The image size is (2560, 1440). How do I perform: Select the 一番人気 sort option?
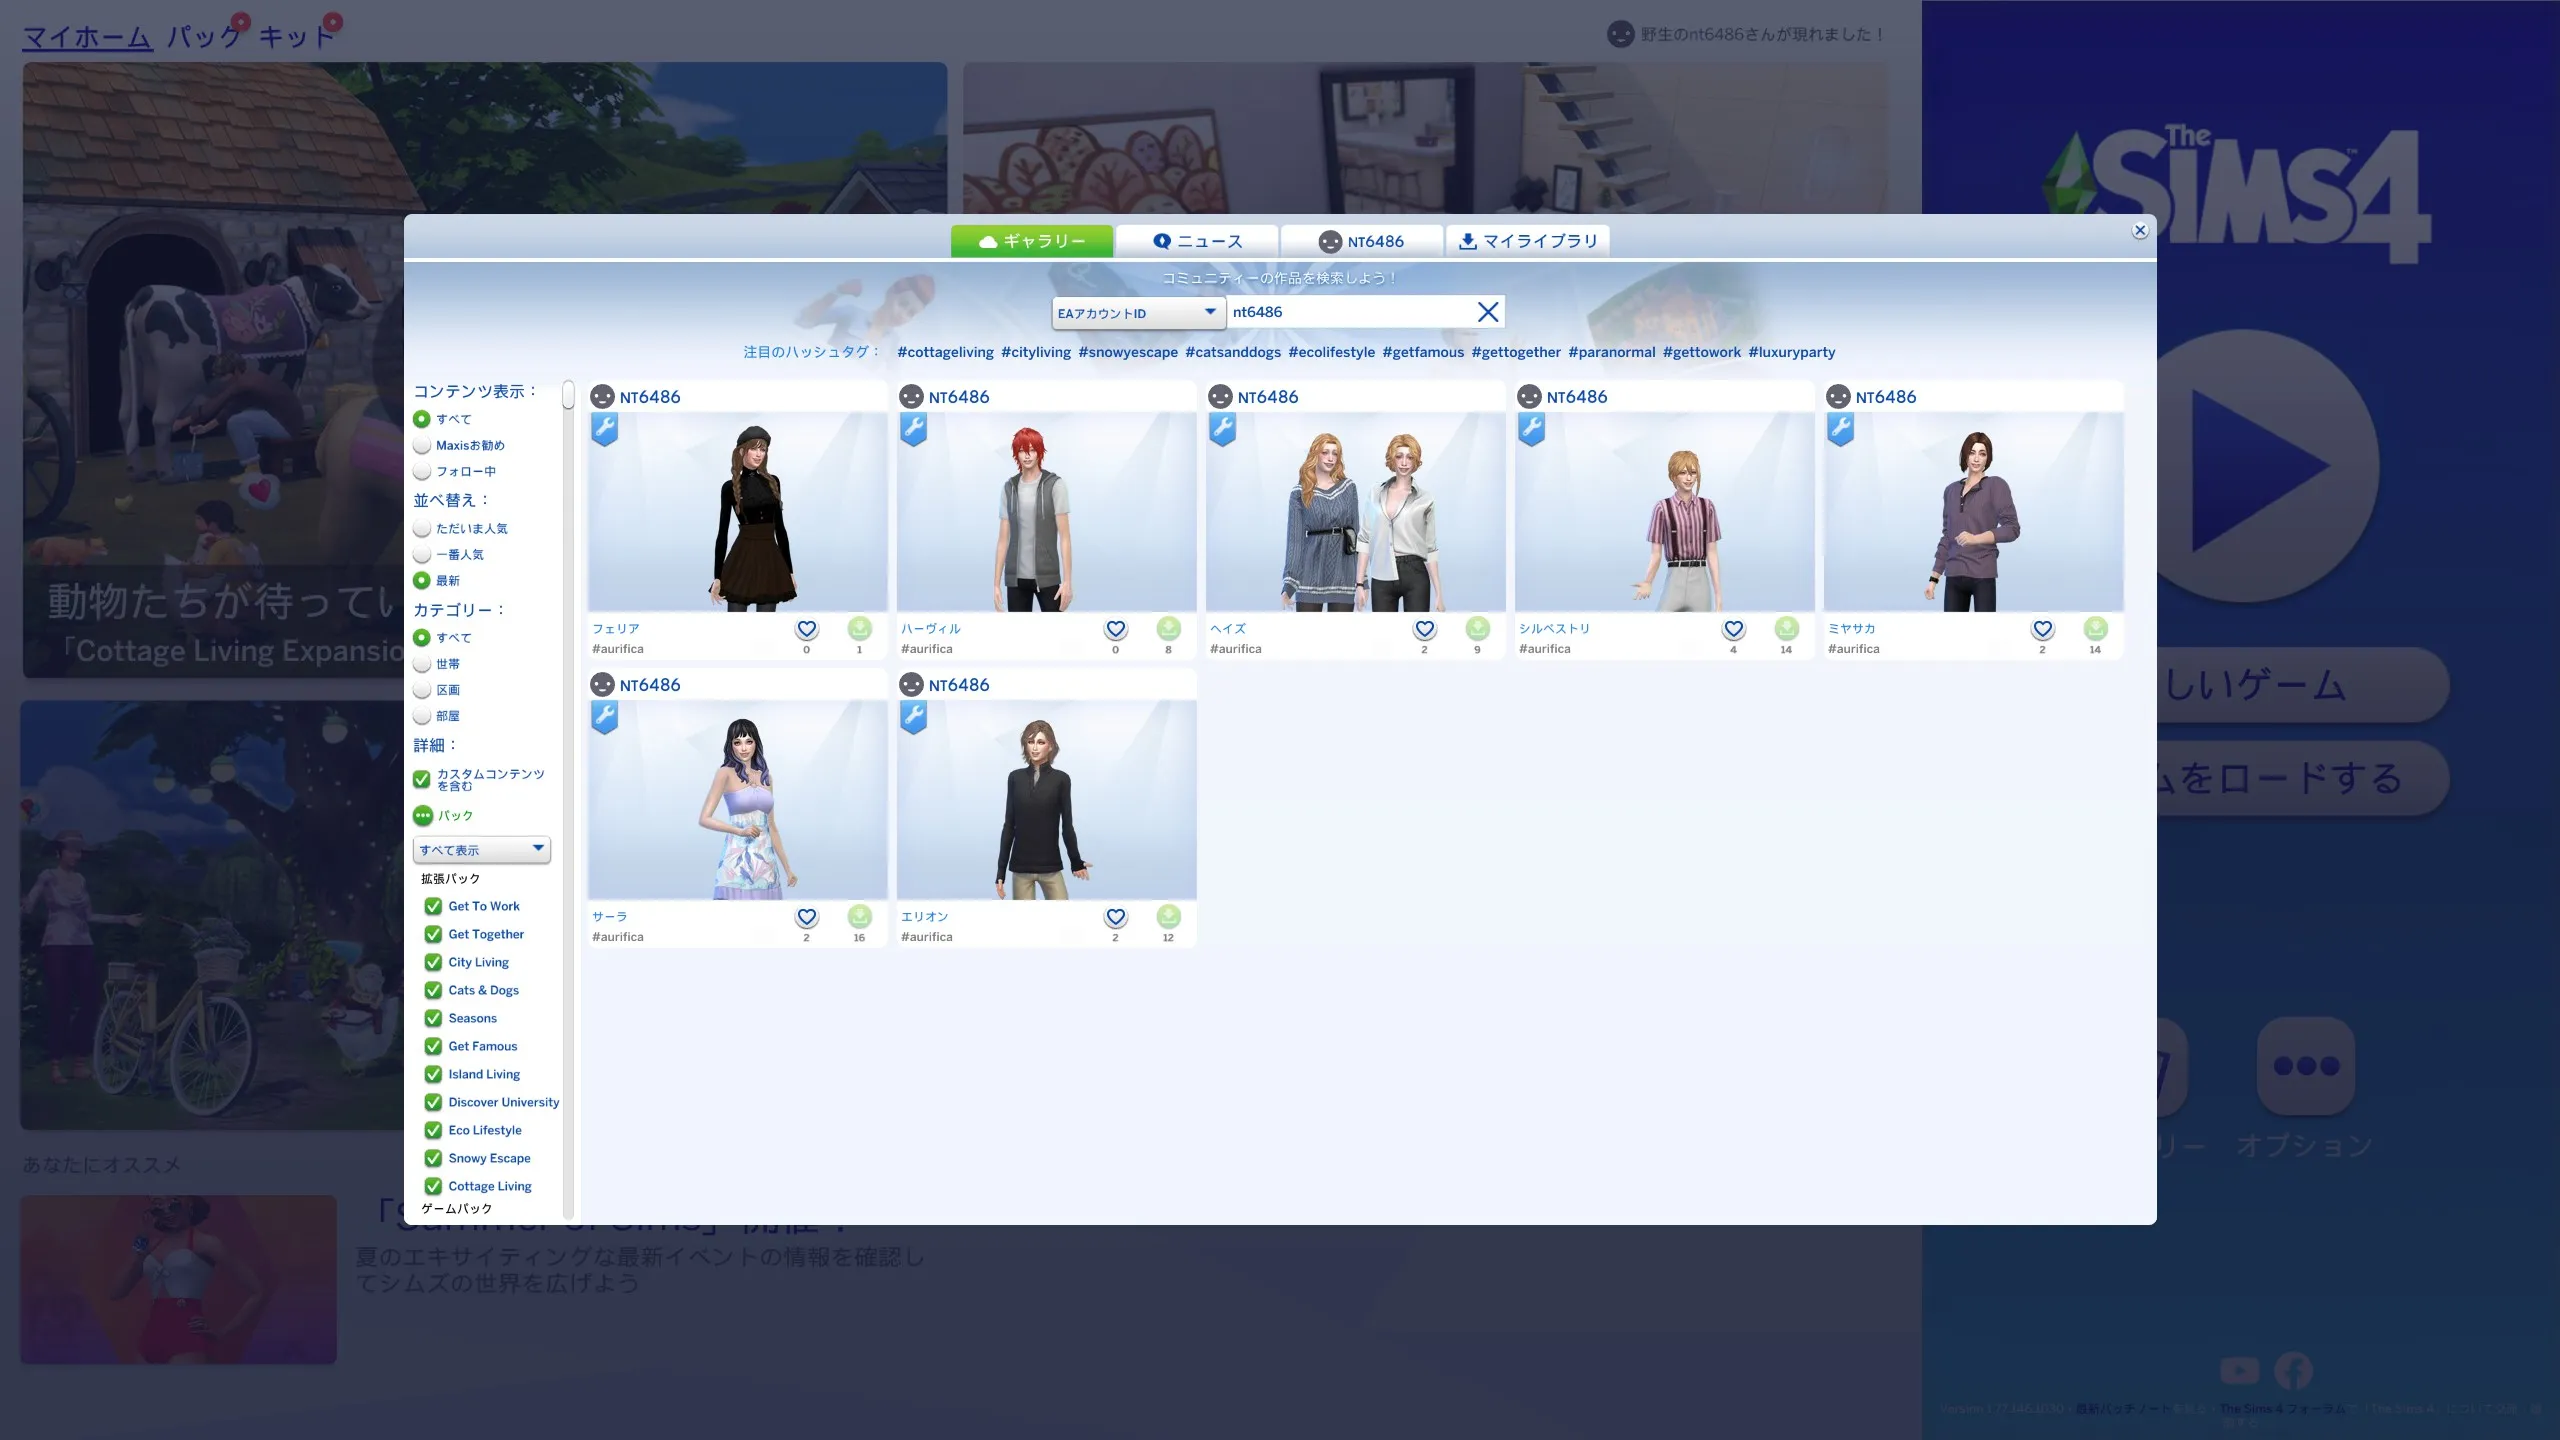(x=422, y=554)
